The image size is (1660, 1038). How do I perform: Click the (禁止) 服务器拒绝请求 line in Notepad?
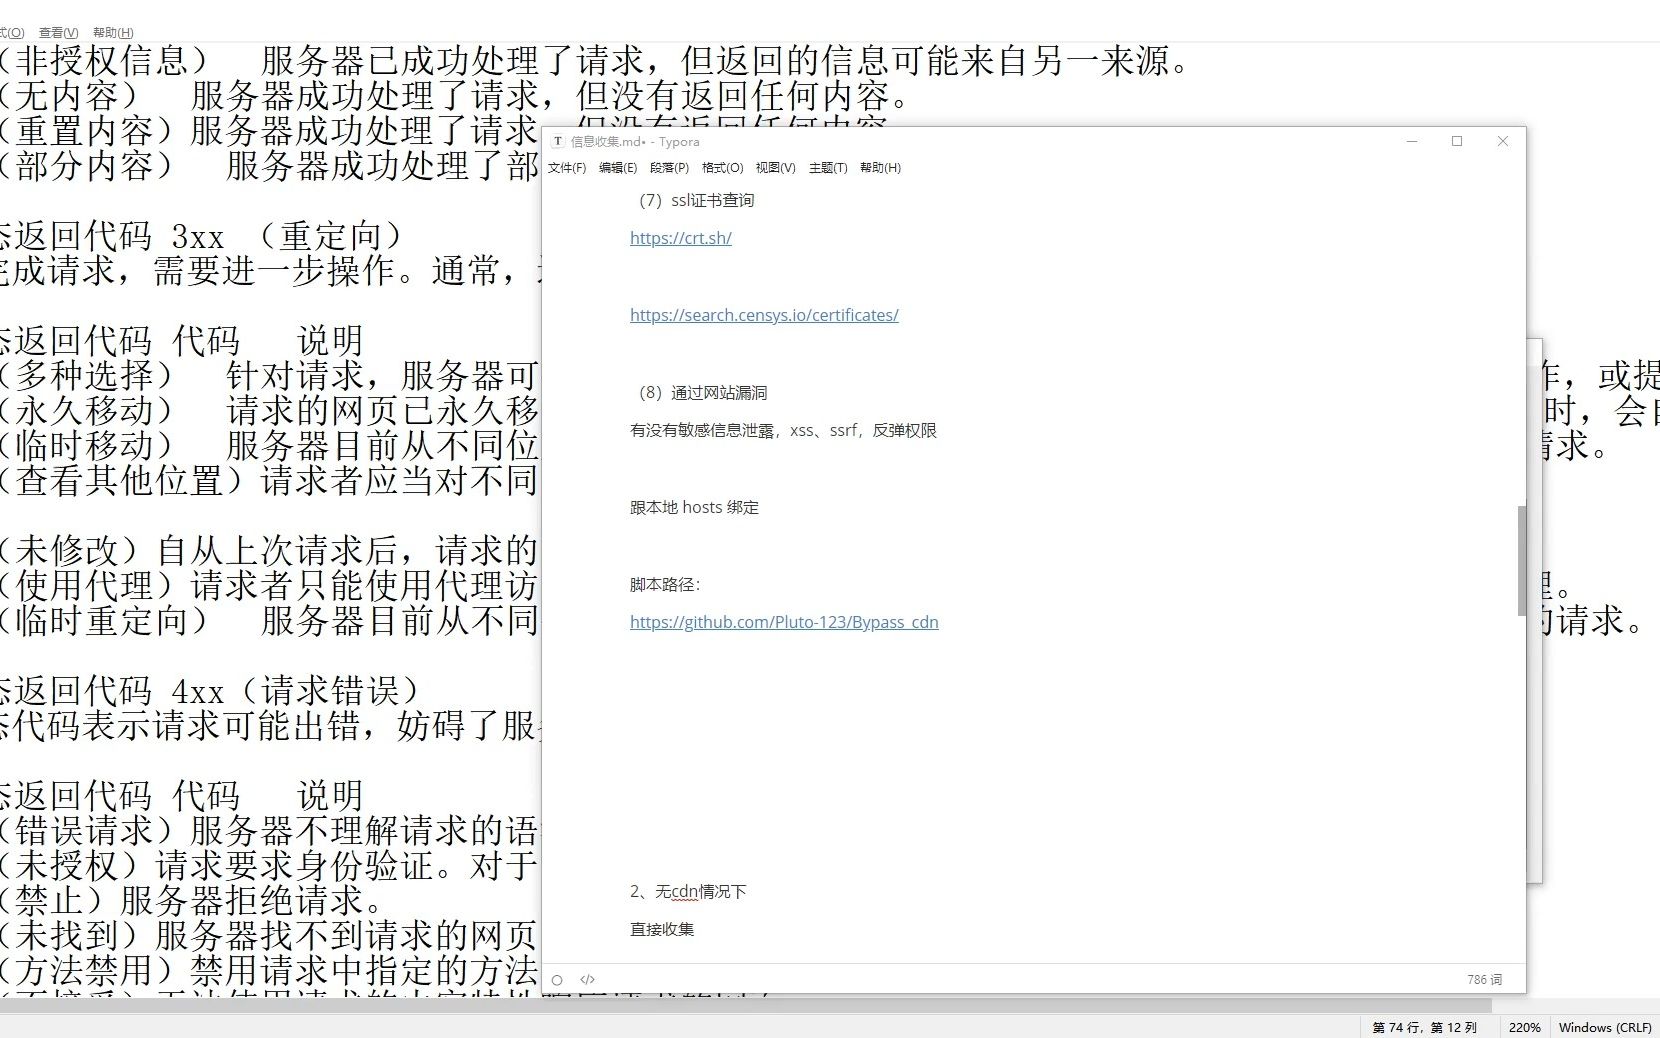(192, 901)
